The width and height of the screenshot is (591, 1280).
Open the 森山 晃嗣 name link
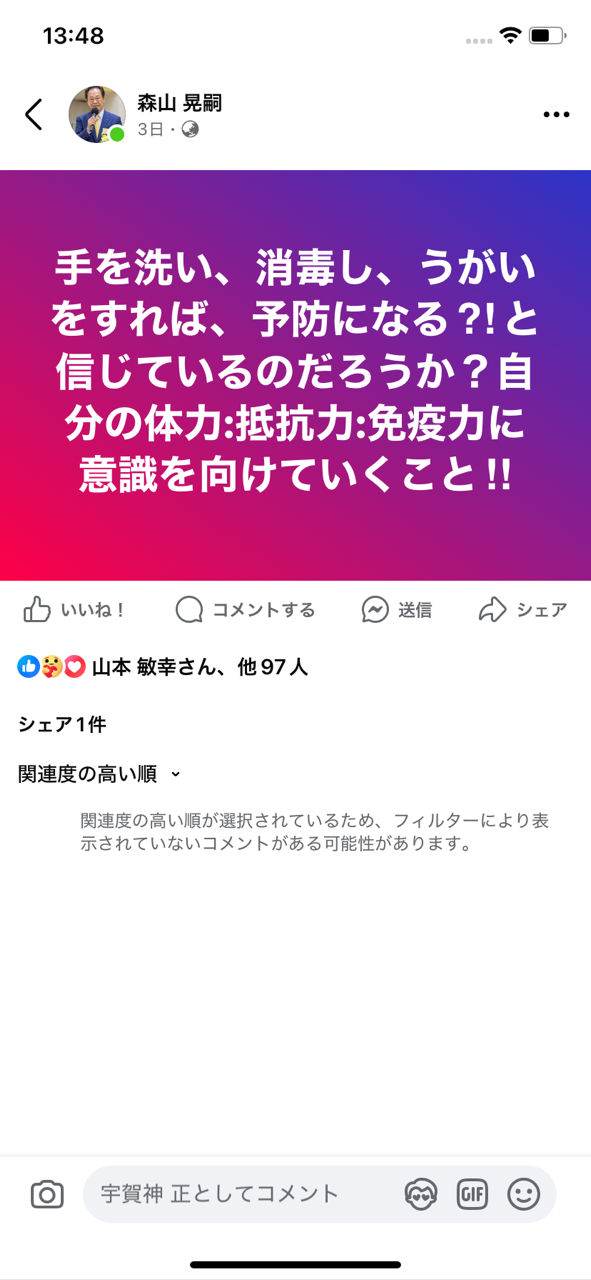pyautogui.click(x=179, y=103)
